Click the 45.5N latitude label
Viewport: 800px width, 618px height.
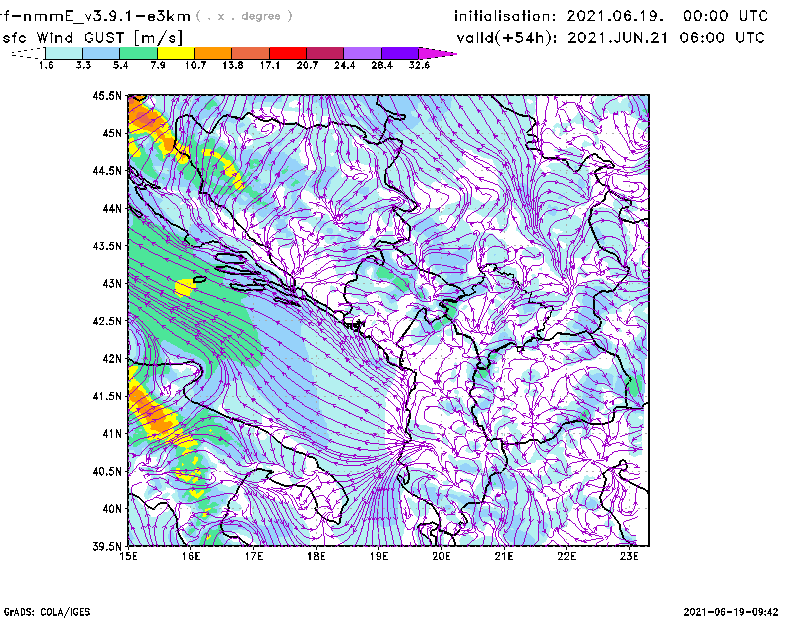coord(107,95)
